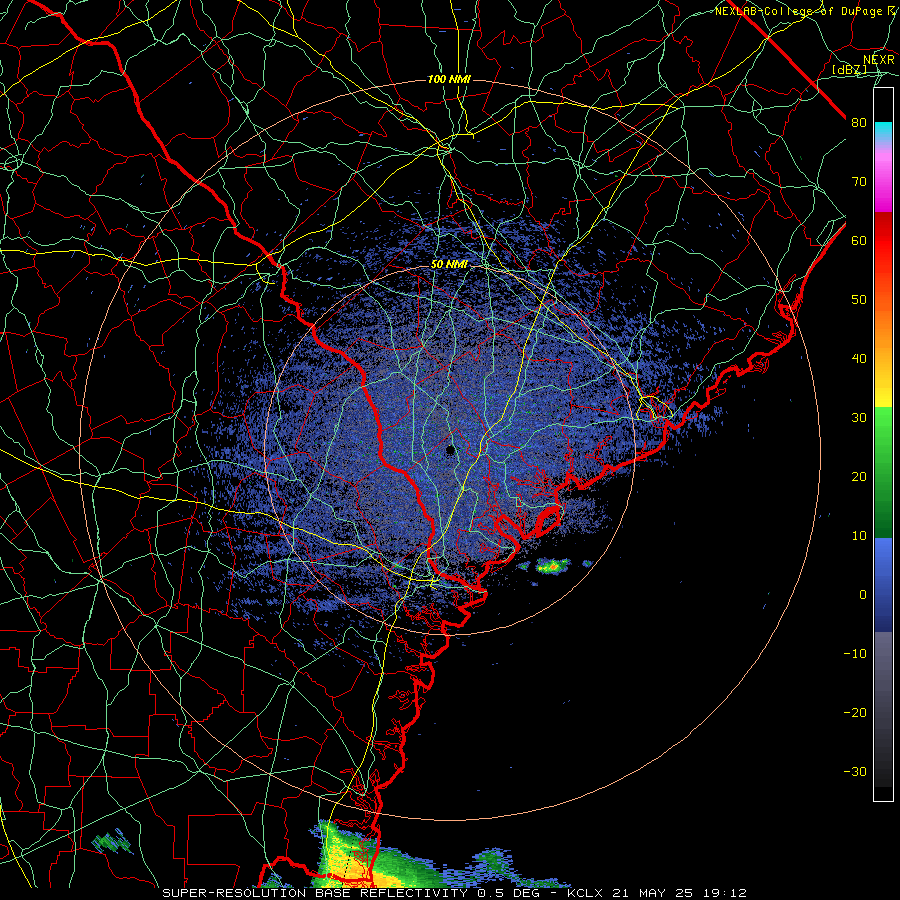
Task: Click the '50 NMI' range ring label
Action: click(449, 265)
